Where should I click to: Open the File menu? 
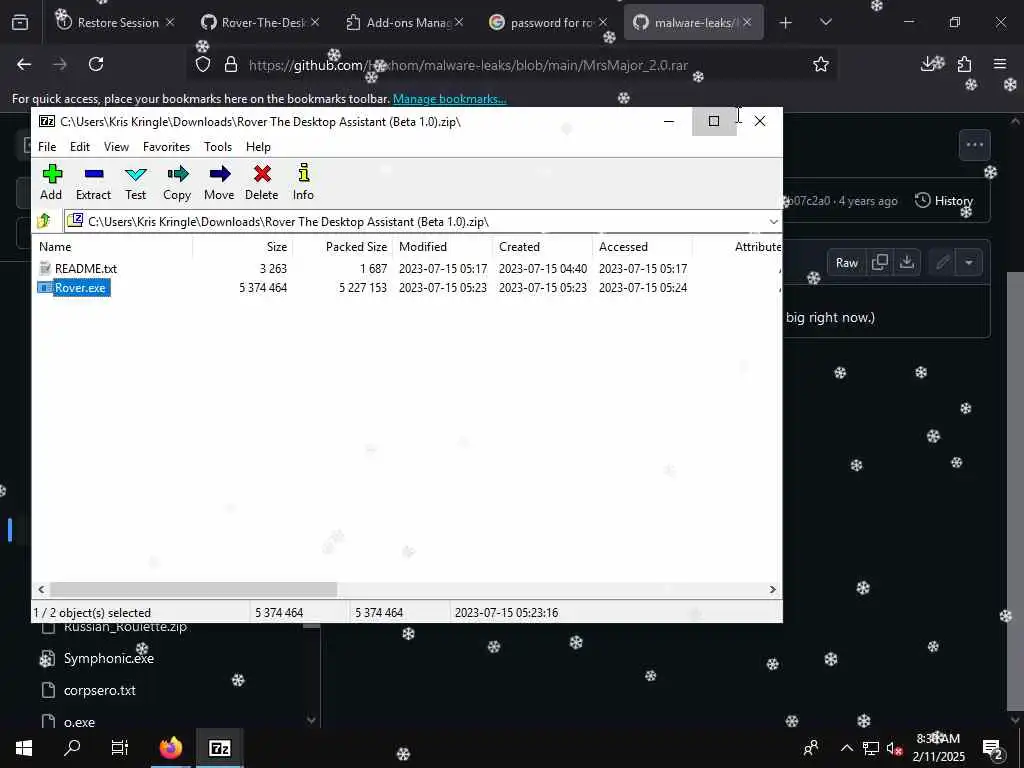coord(47,147)
